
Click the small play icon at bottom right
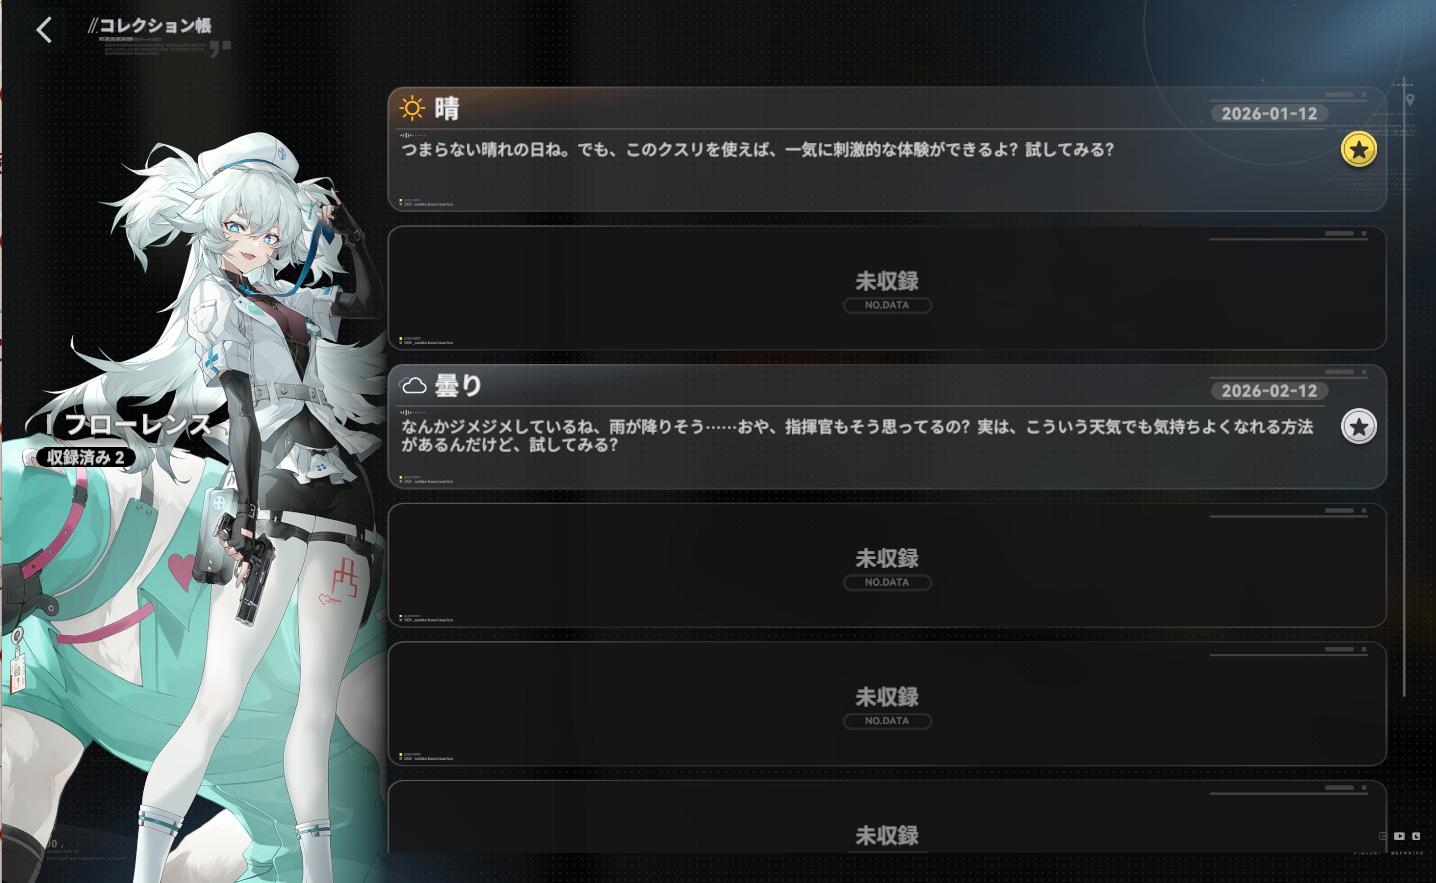[x=1399, y=836]
